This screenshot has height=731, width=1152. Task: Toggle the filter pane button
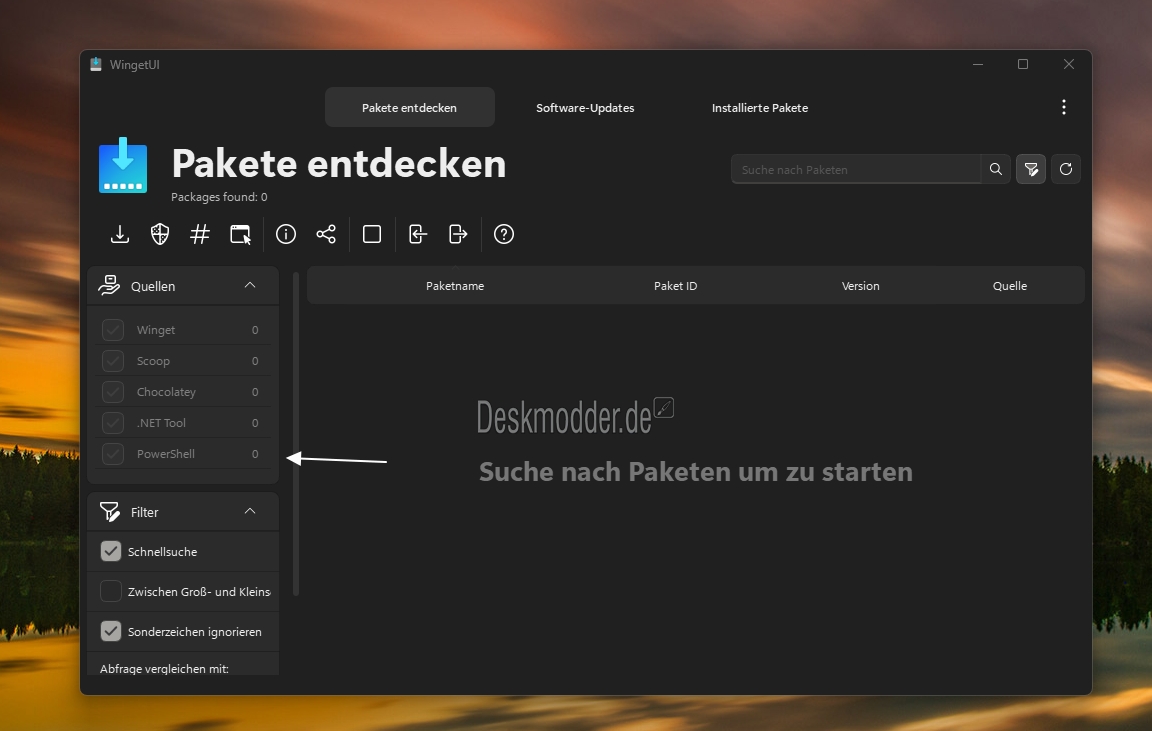pos(1031,169)
